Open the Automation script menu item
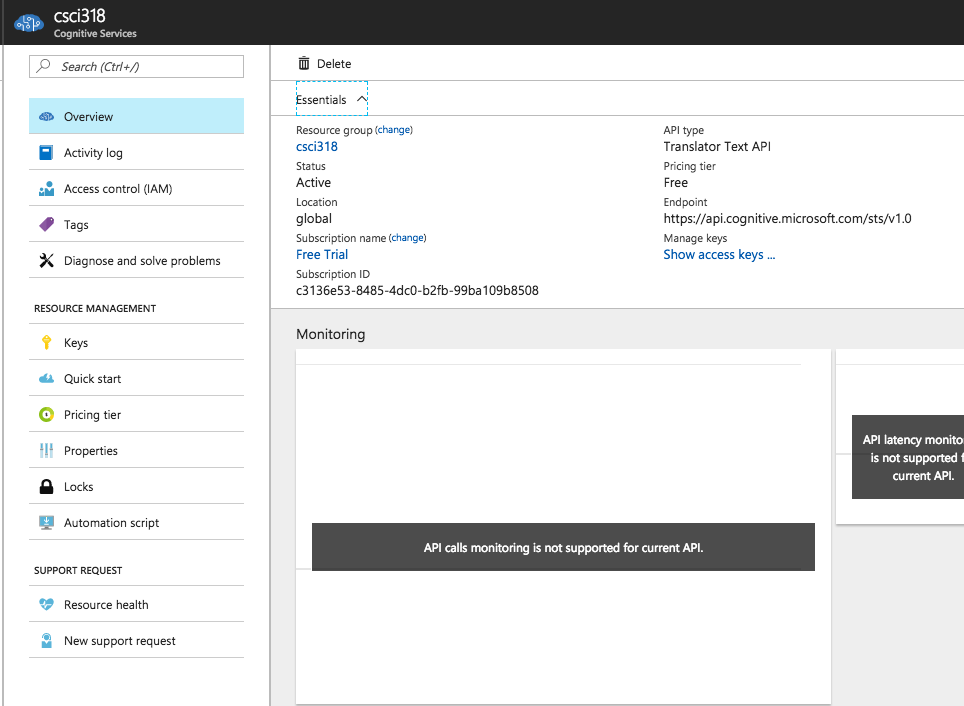Screen dimensions: 964x706 136,523
